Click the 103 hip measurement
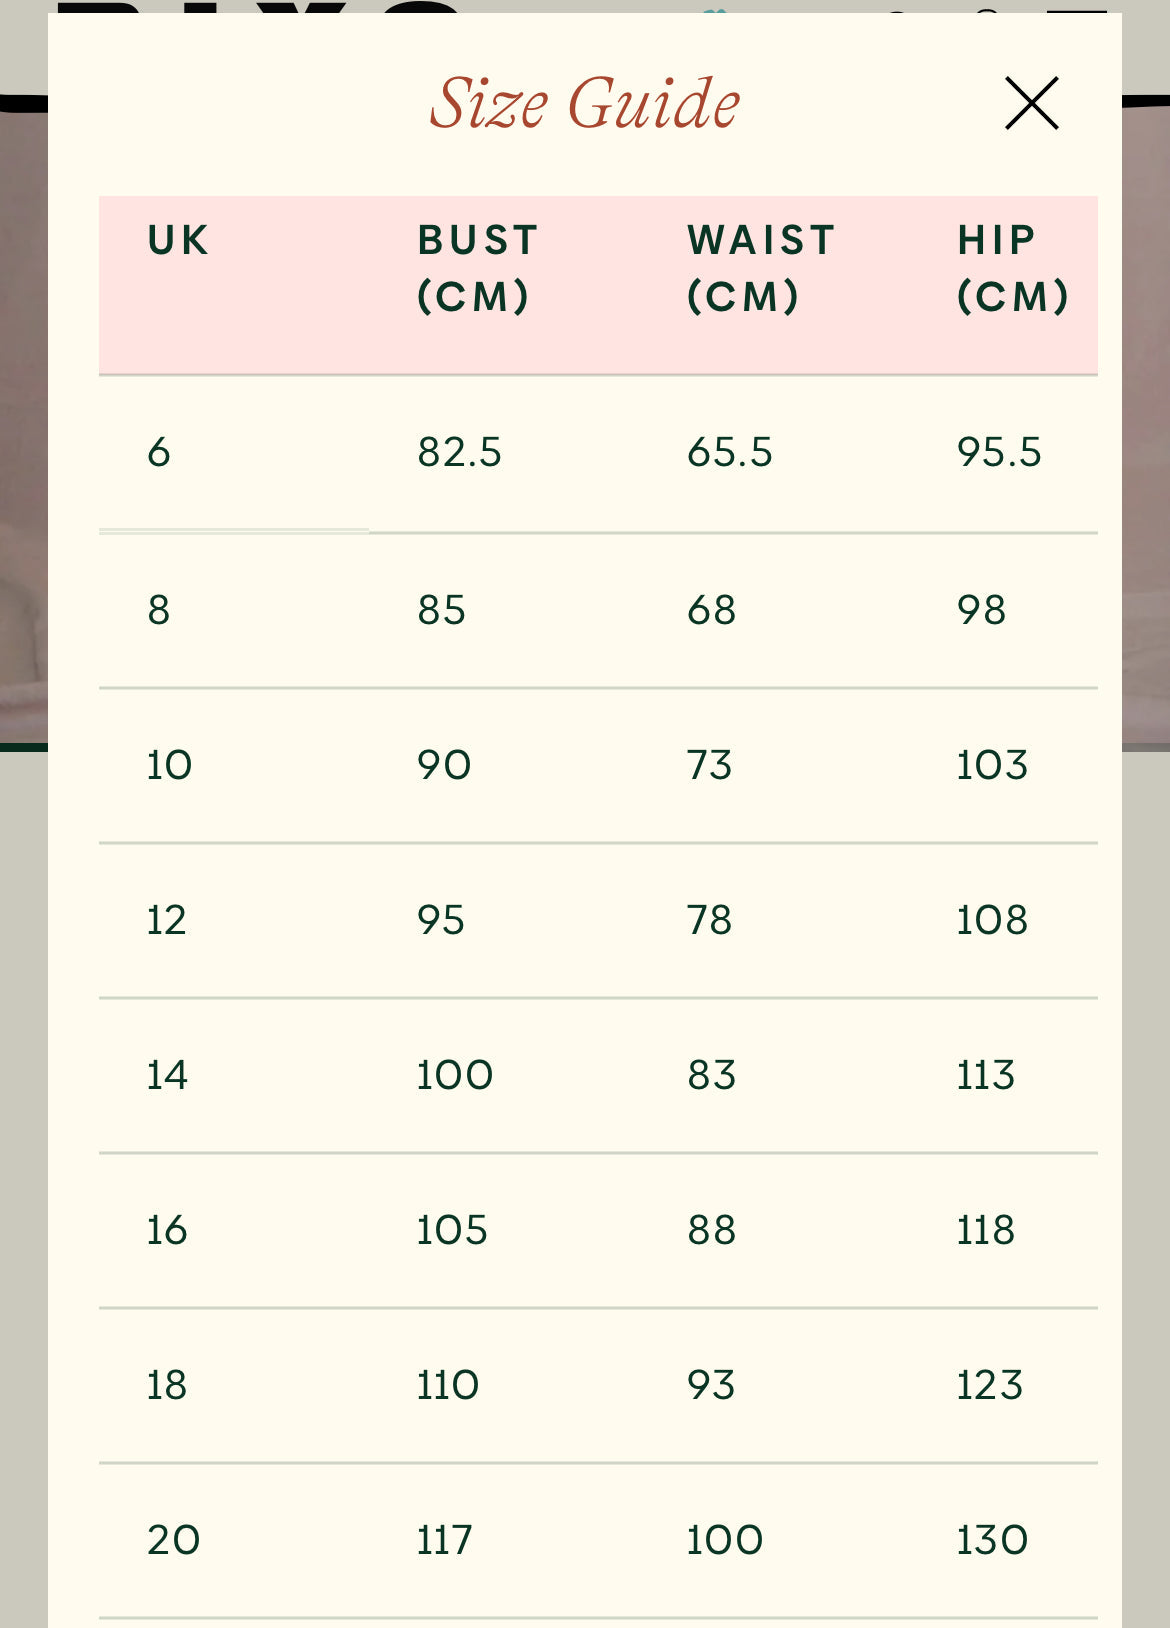 pyautogui.click(x=992, y=765)
